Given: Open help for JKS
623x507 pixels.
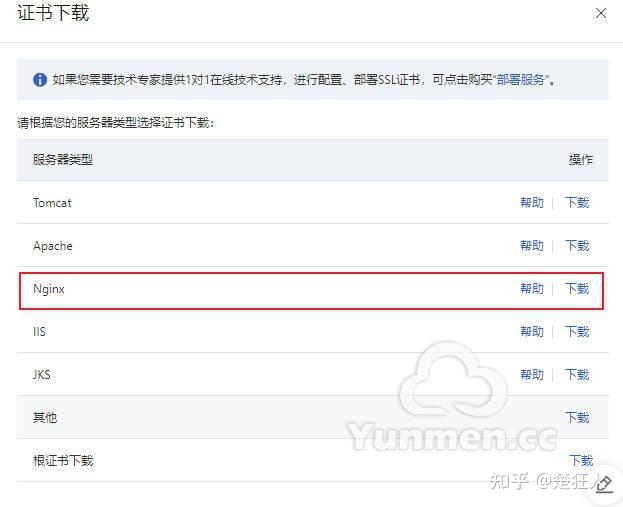Looking at the screenshot, I should pyautogui.click(x=532, y=374).
